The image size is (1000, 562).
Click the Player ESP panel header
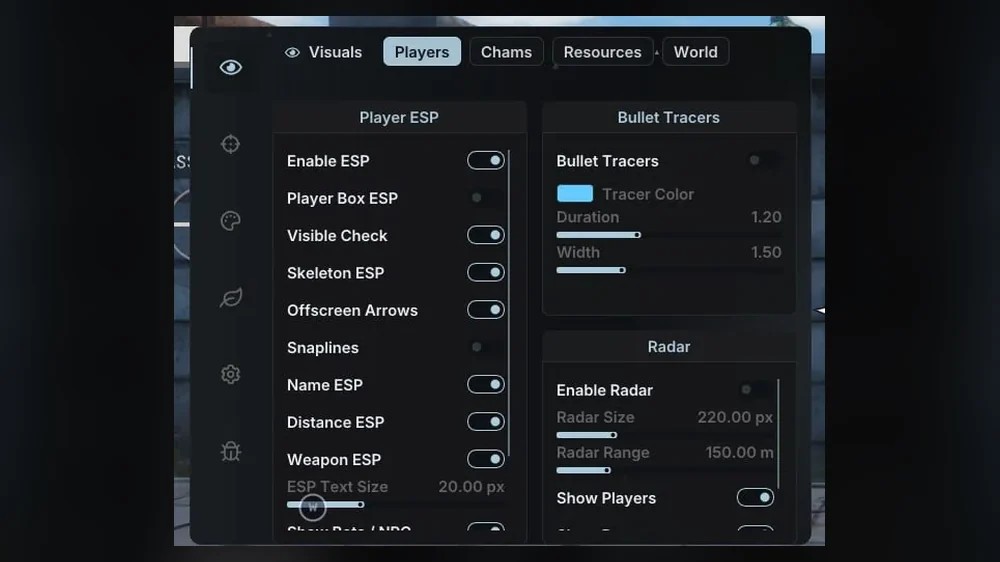[399, 117]
